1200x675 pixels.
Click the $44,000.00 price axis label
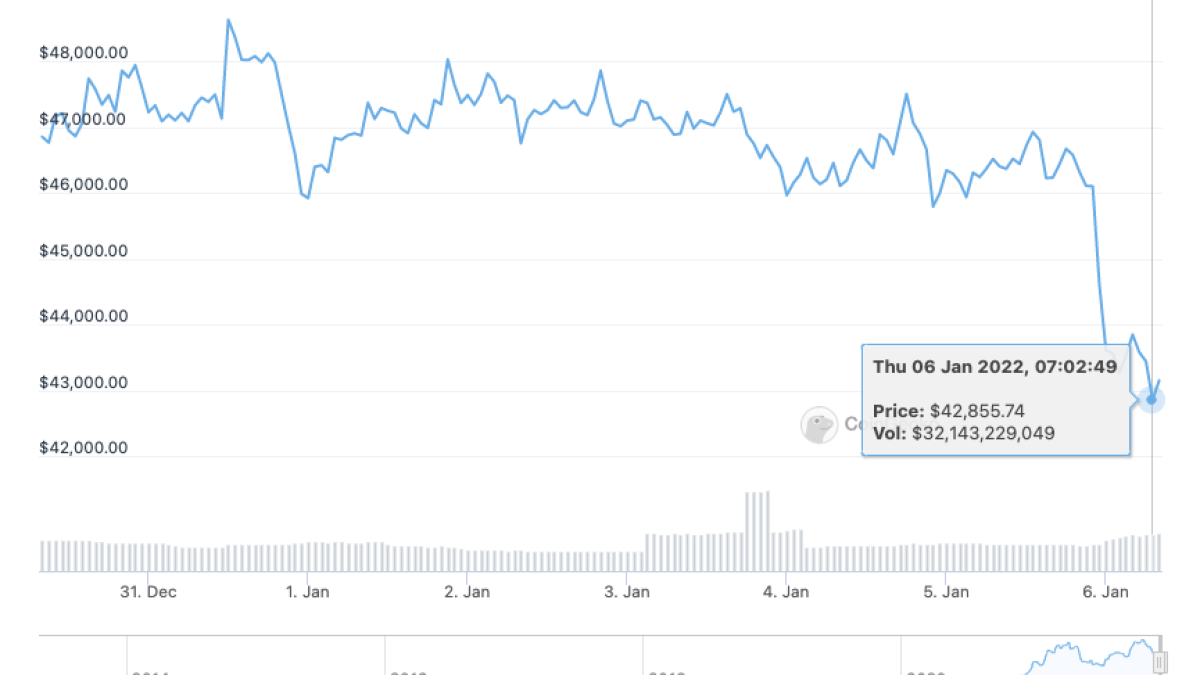point(83,316)
